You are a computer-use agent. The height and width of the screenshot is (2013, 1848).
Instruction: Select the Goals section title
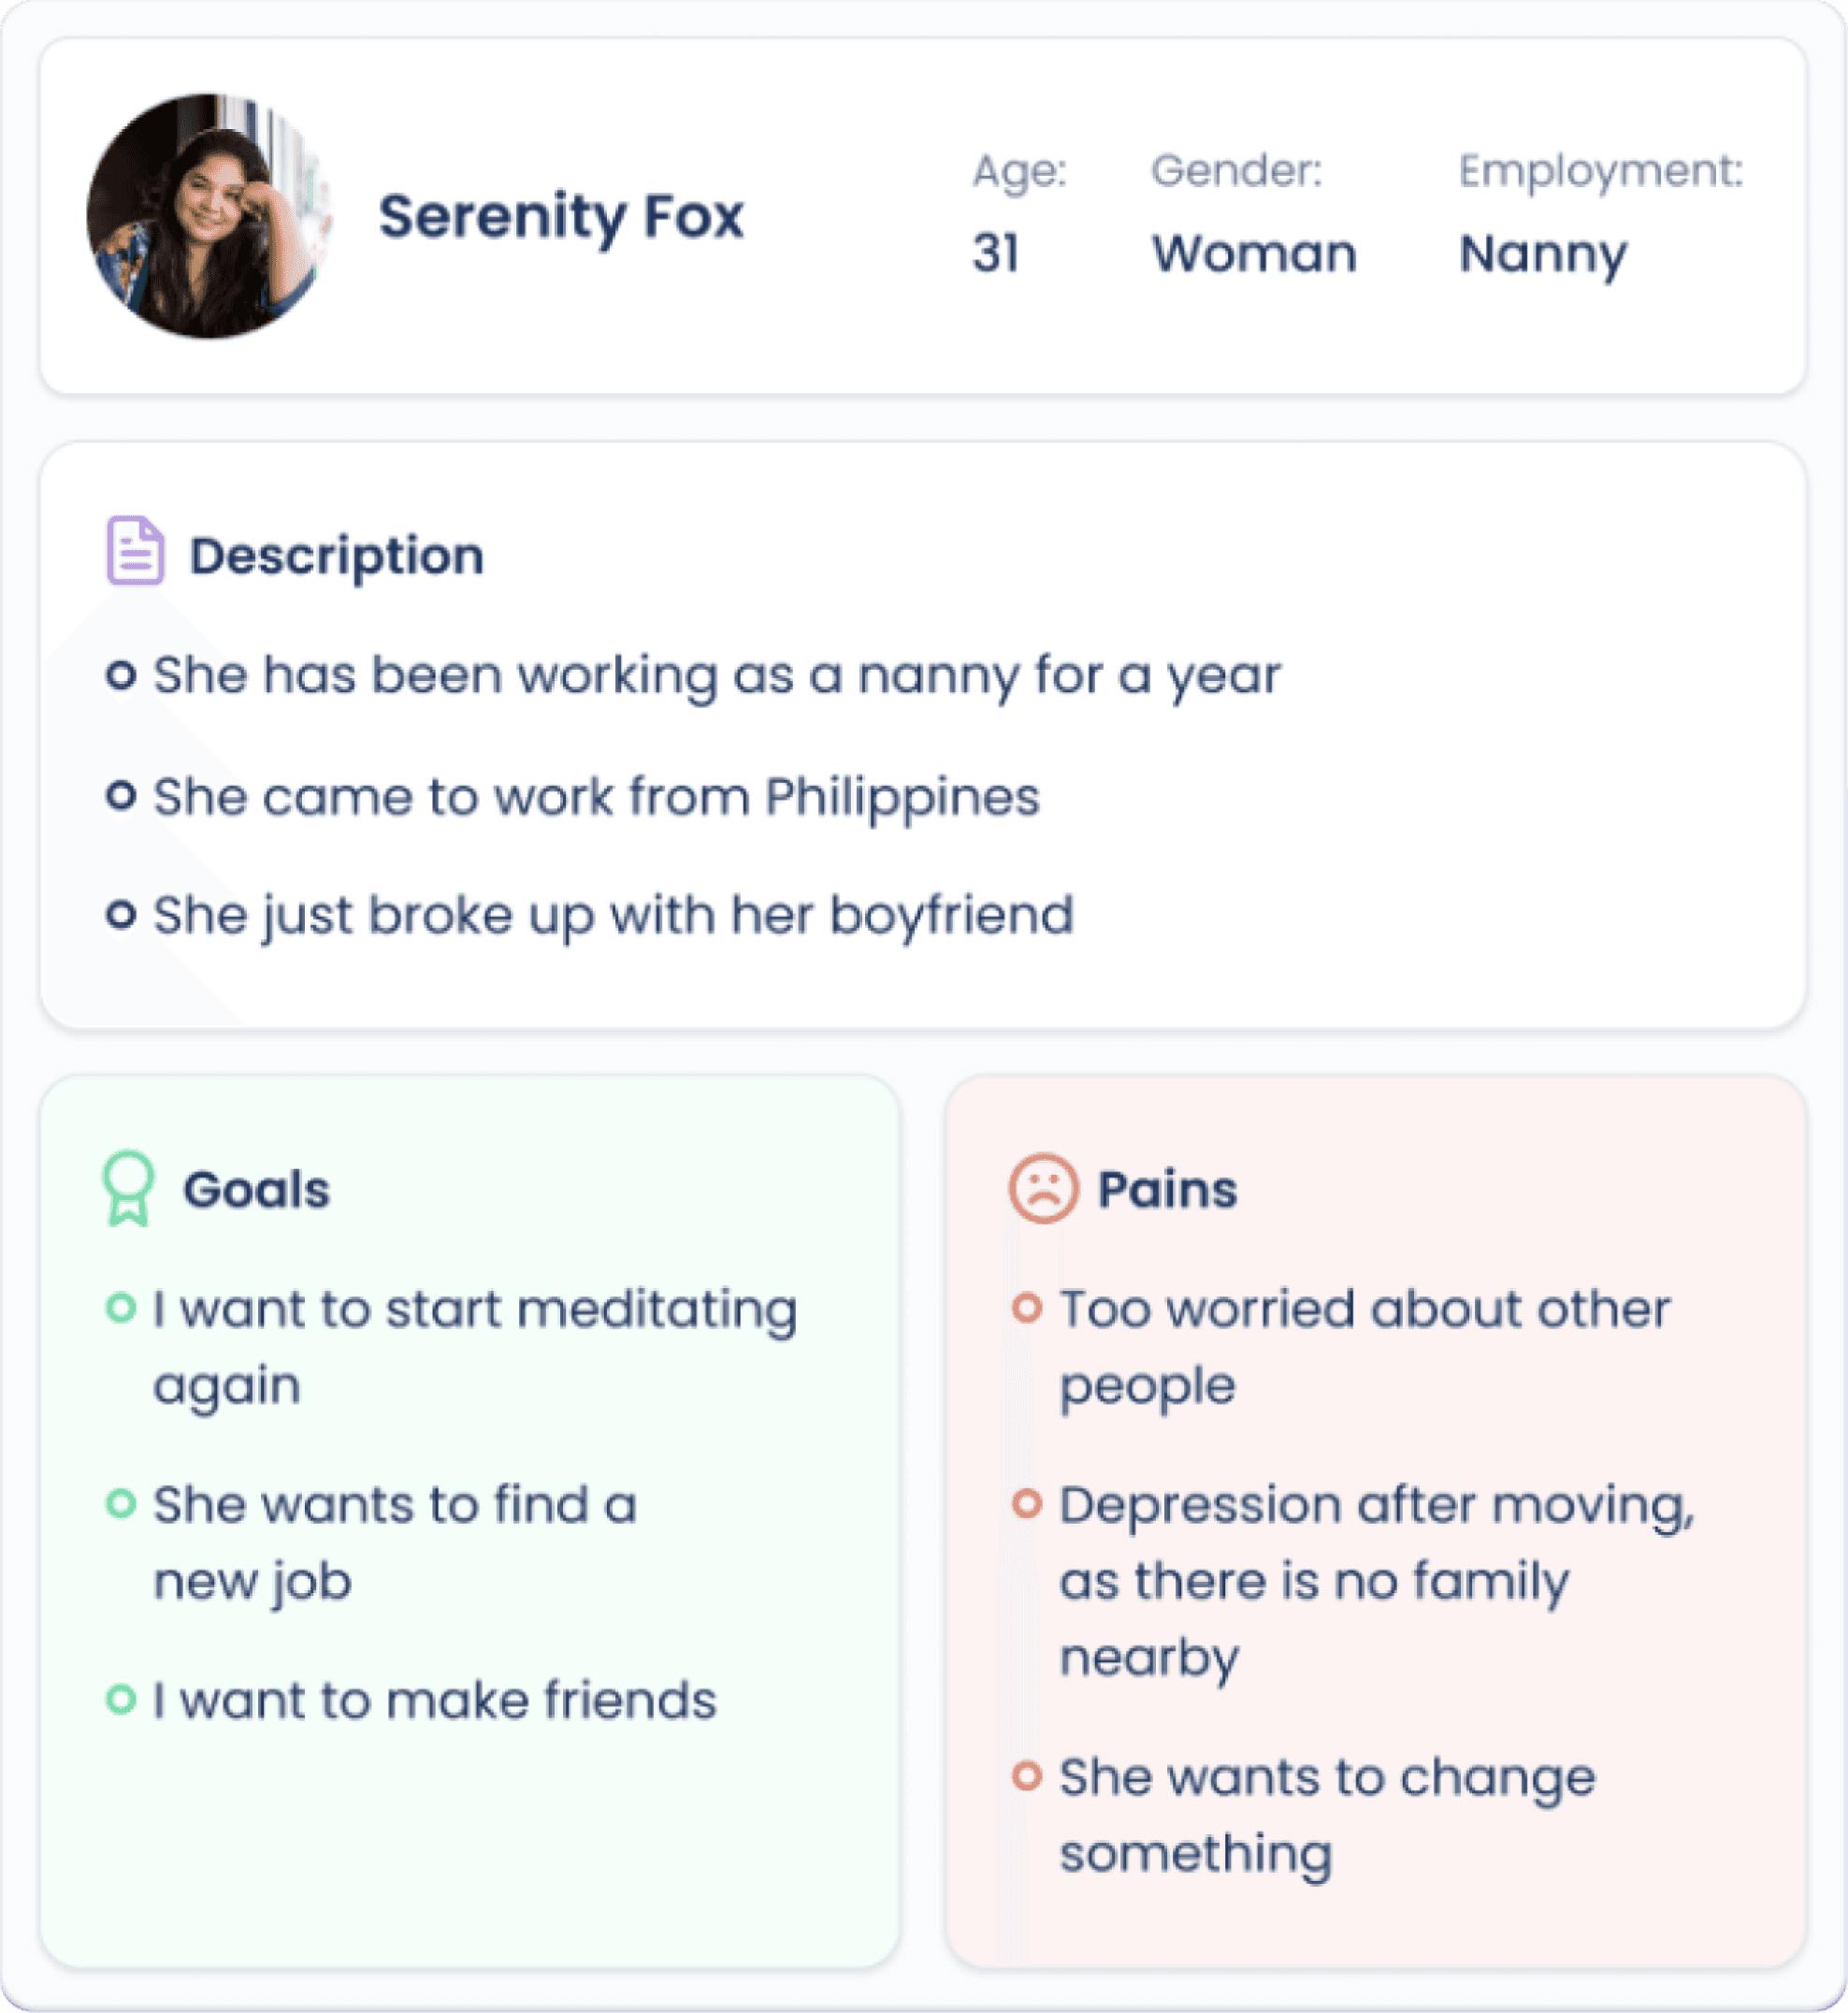(256, 1190)
